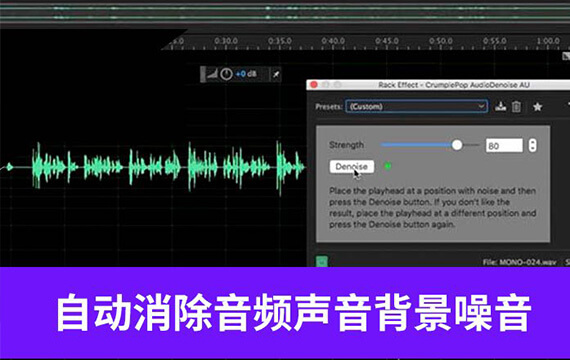Image resolution: width=570 pixels, height=360 pixels.
Task: Toggle the green effect power button
Action: pyautogui.click(x=321, y=261)
